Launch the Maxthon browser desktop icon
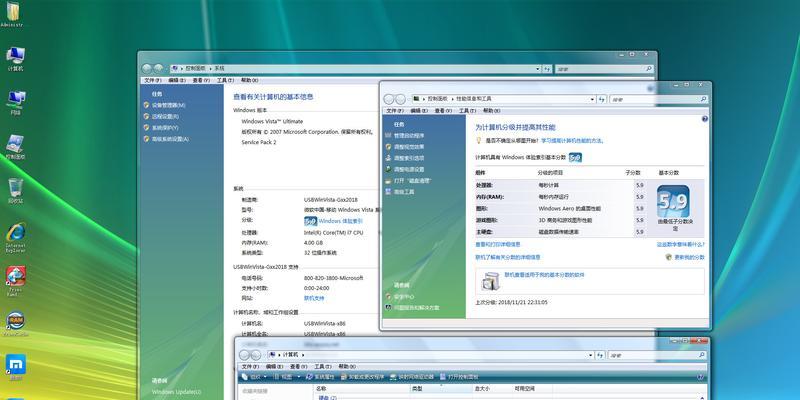800x400 pixels. [15, 367]
